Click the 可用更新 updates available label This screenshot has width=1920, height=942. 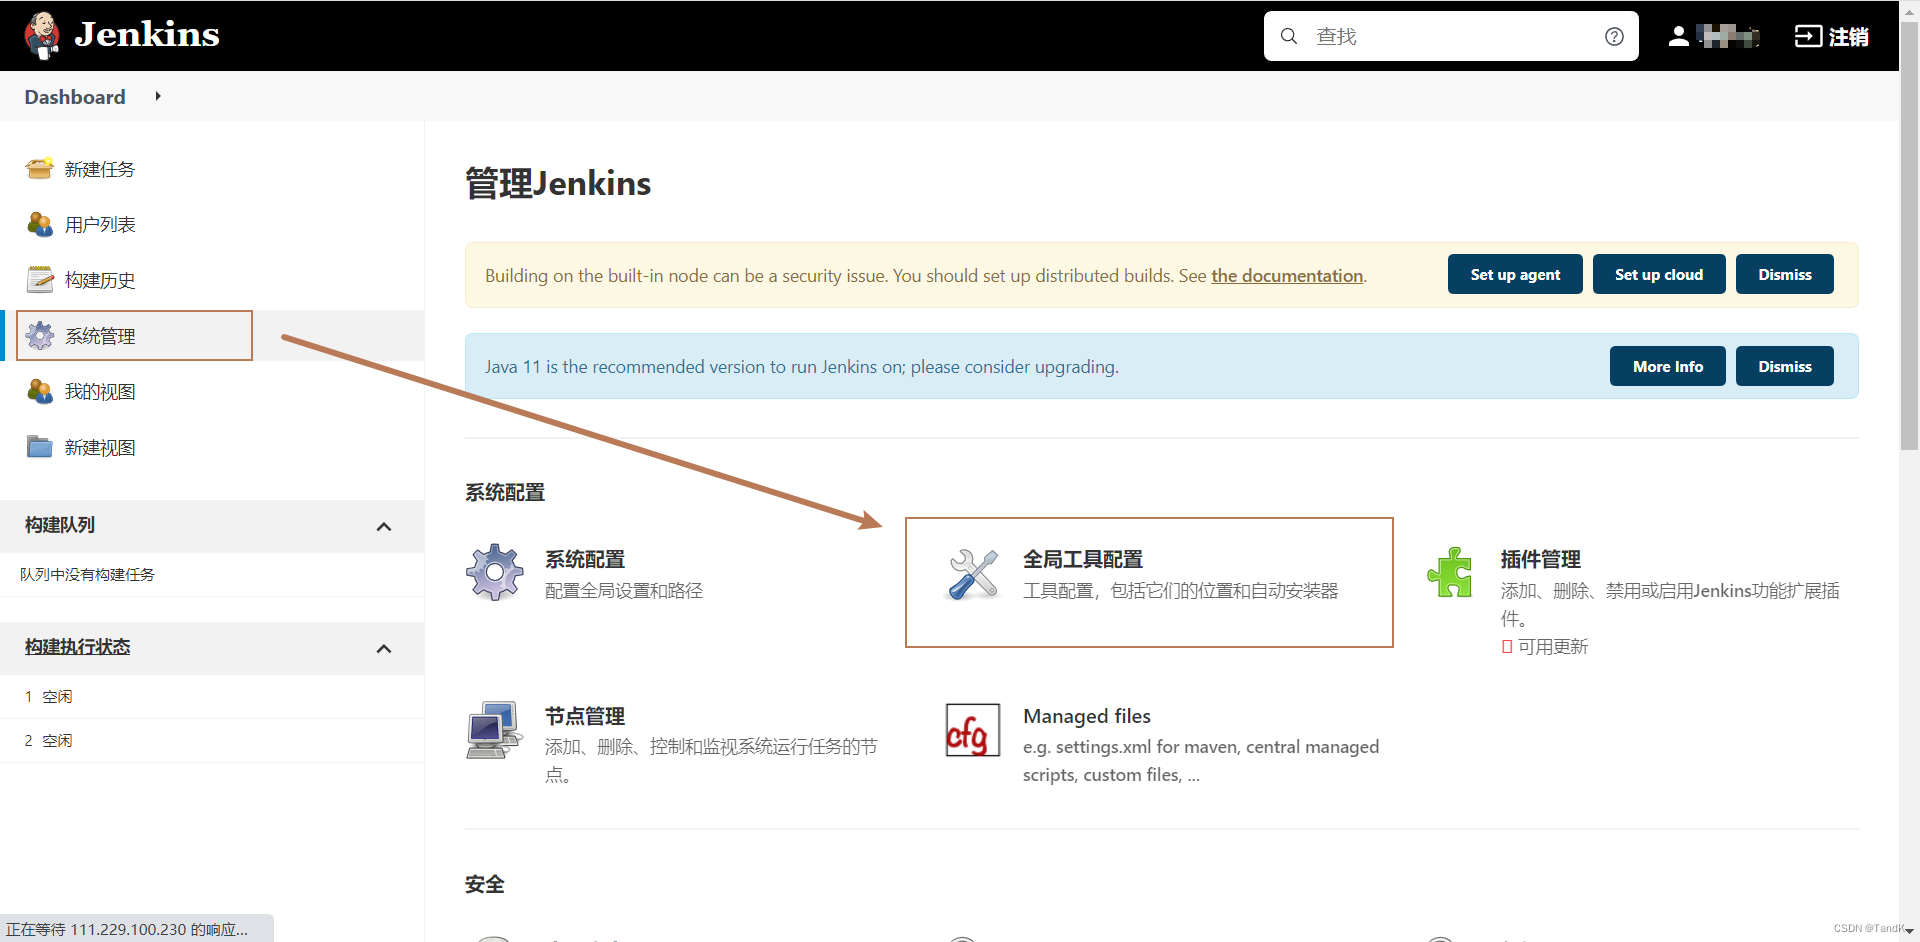[1553, 646]
